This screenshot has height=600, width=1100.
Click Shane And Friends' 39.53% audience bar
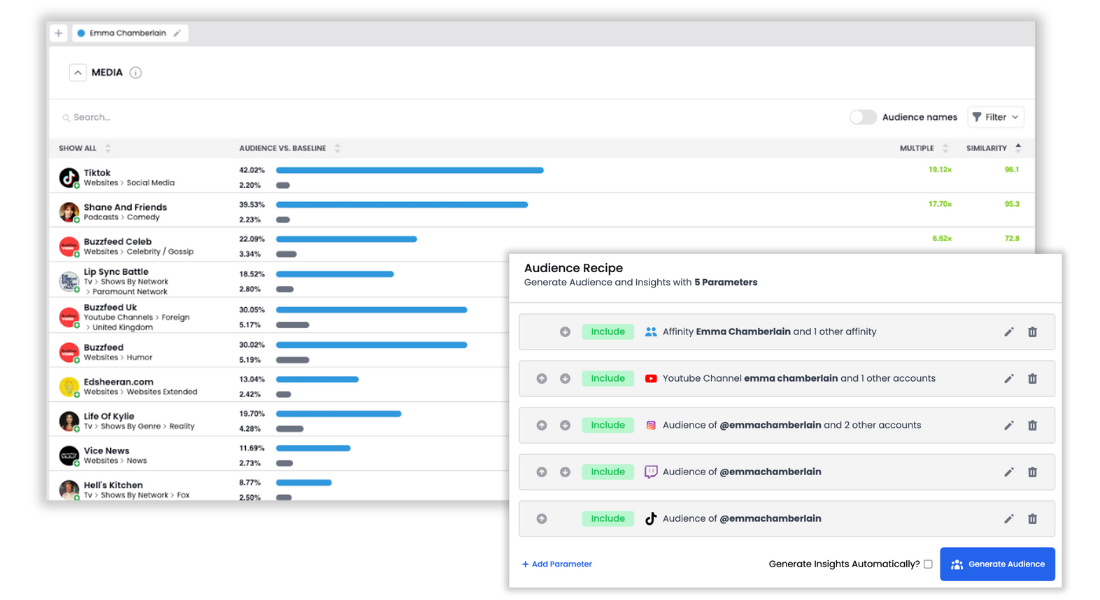coord(402,204)
